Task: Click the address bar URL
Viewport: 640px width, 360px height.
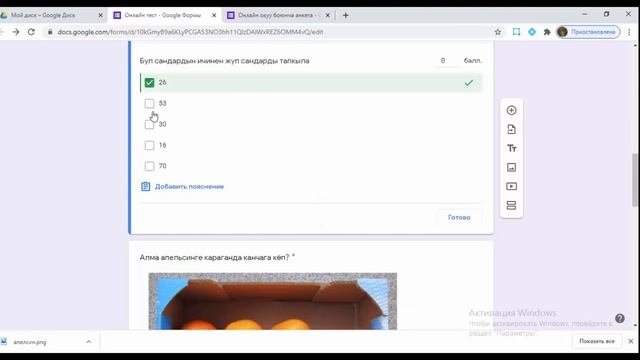Action: pos(191,32)
